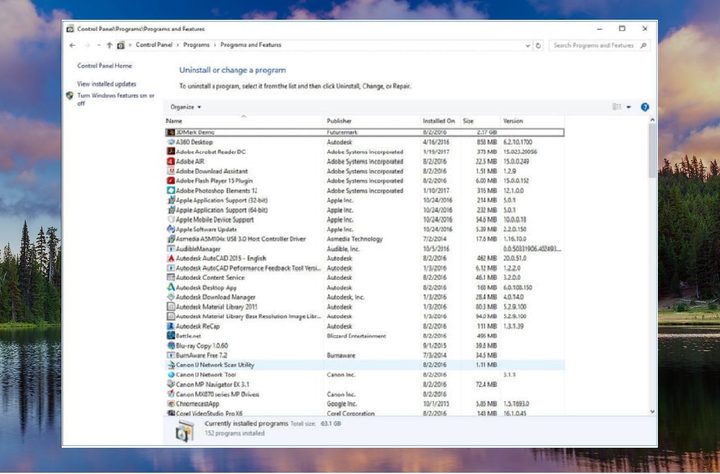Screen dimensions: 720x474
Task: Open View installed updates link
Action: tap(107, 84)
